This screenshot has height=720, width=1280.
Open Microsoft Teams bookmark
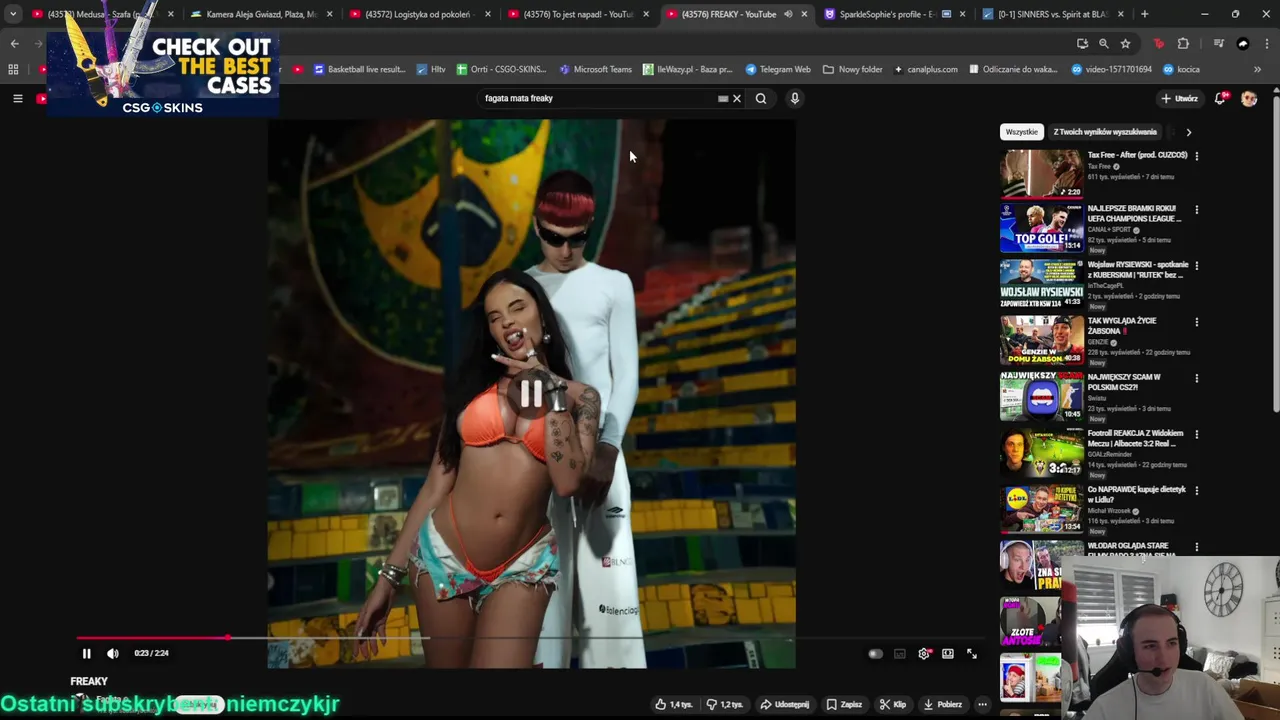(x=595, y=69)
